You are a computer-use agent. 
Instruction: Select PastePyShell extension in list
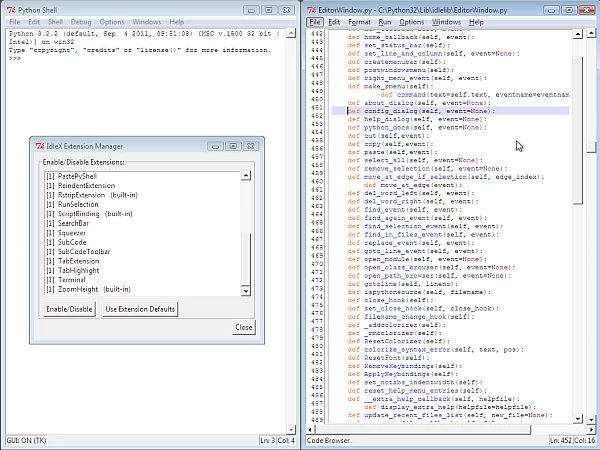[x=143, y=176]
